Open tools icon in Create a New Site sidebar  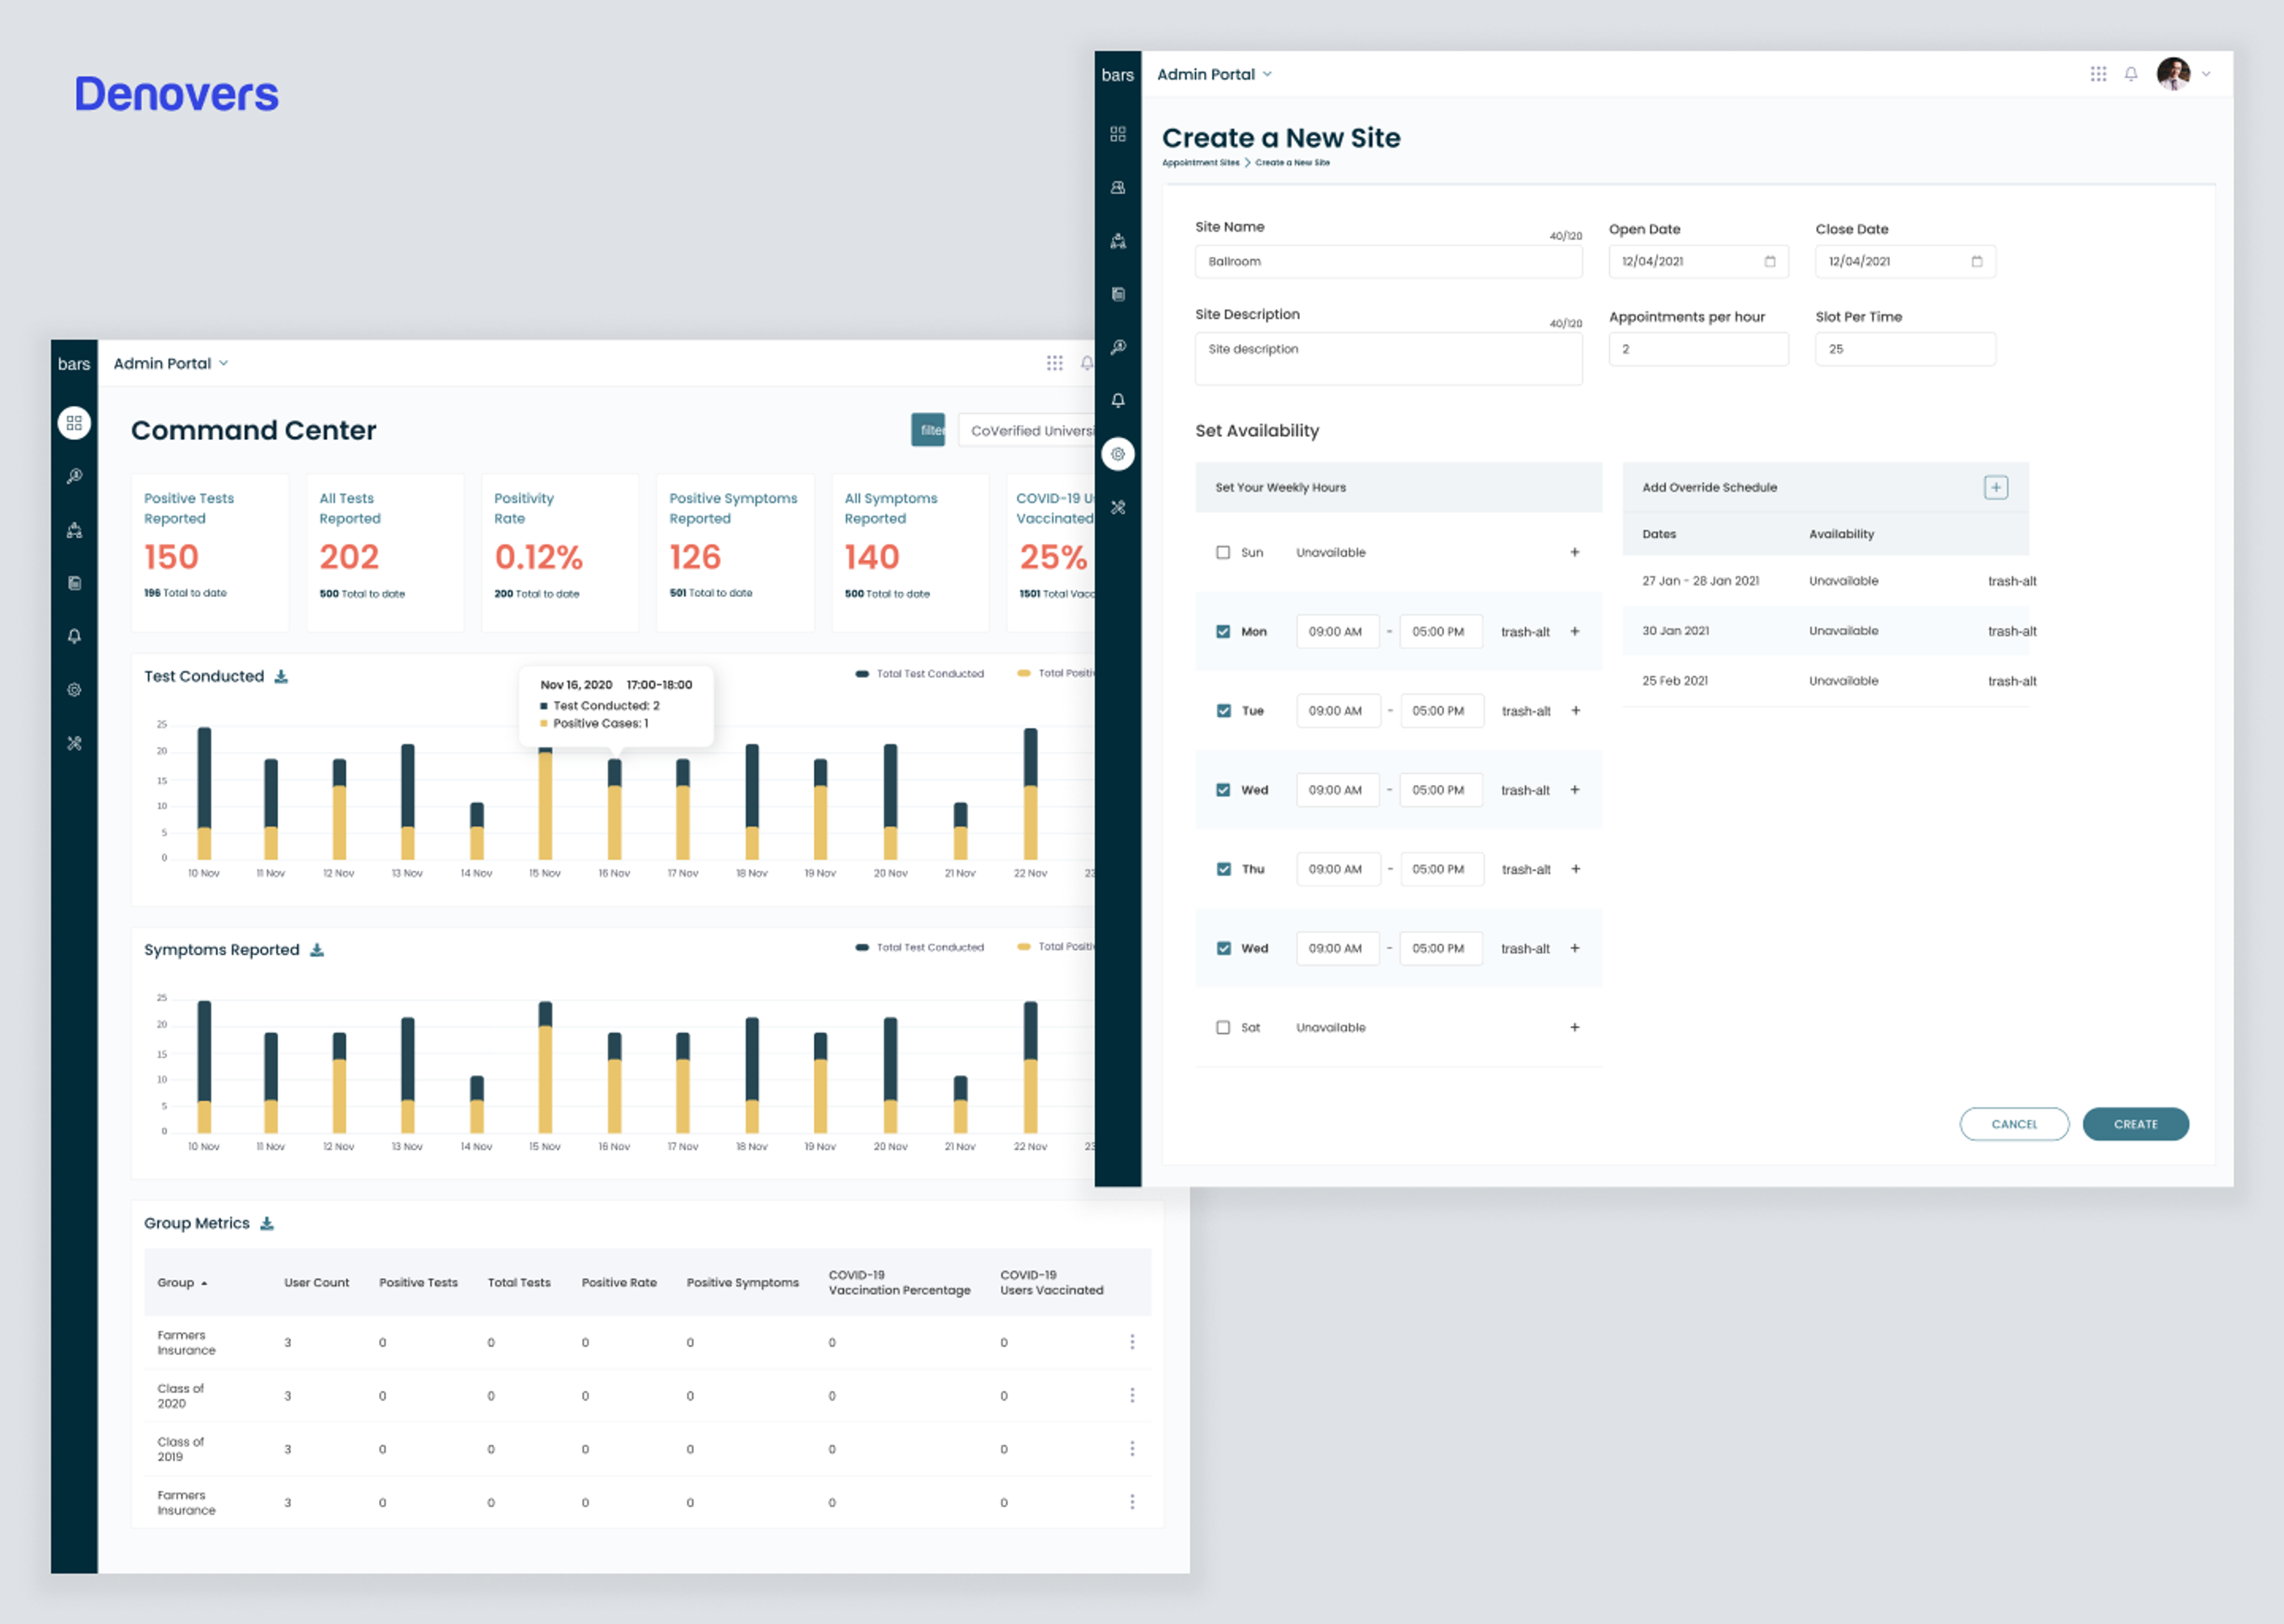click(x=1117, y=507)
